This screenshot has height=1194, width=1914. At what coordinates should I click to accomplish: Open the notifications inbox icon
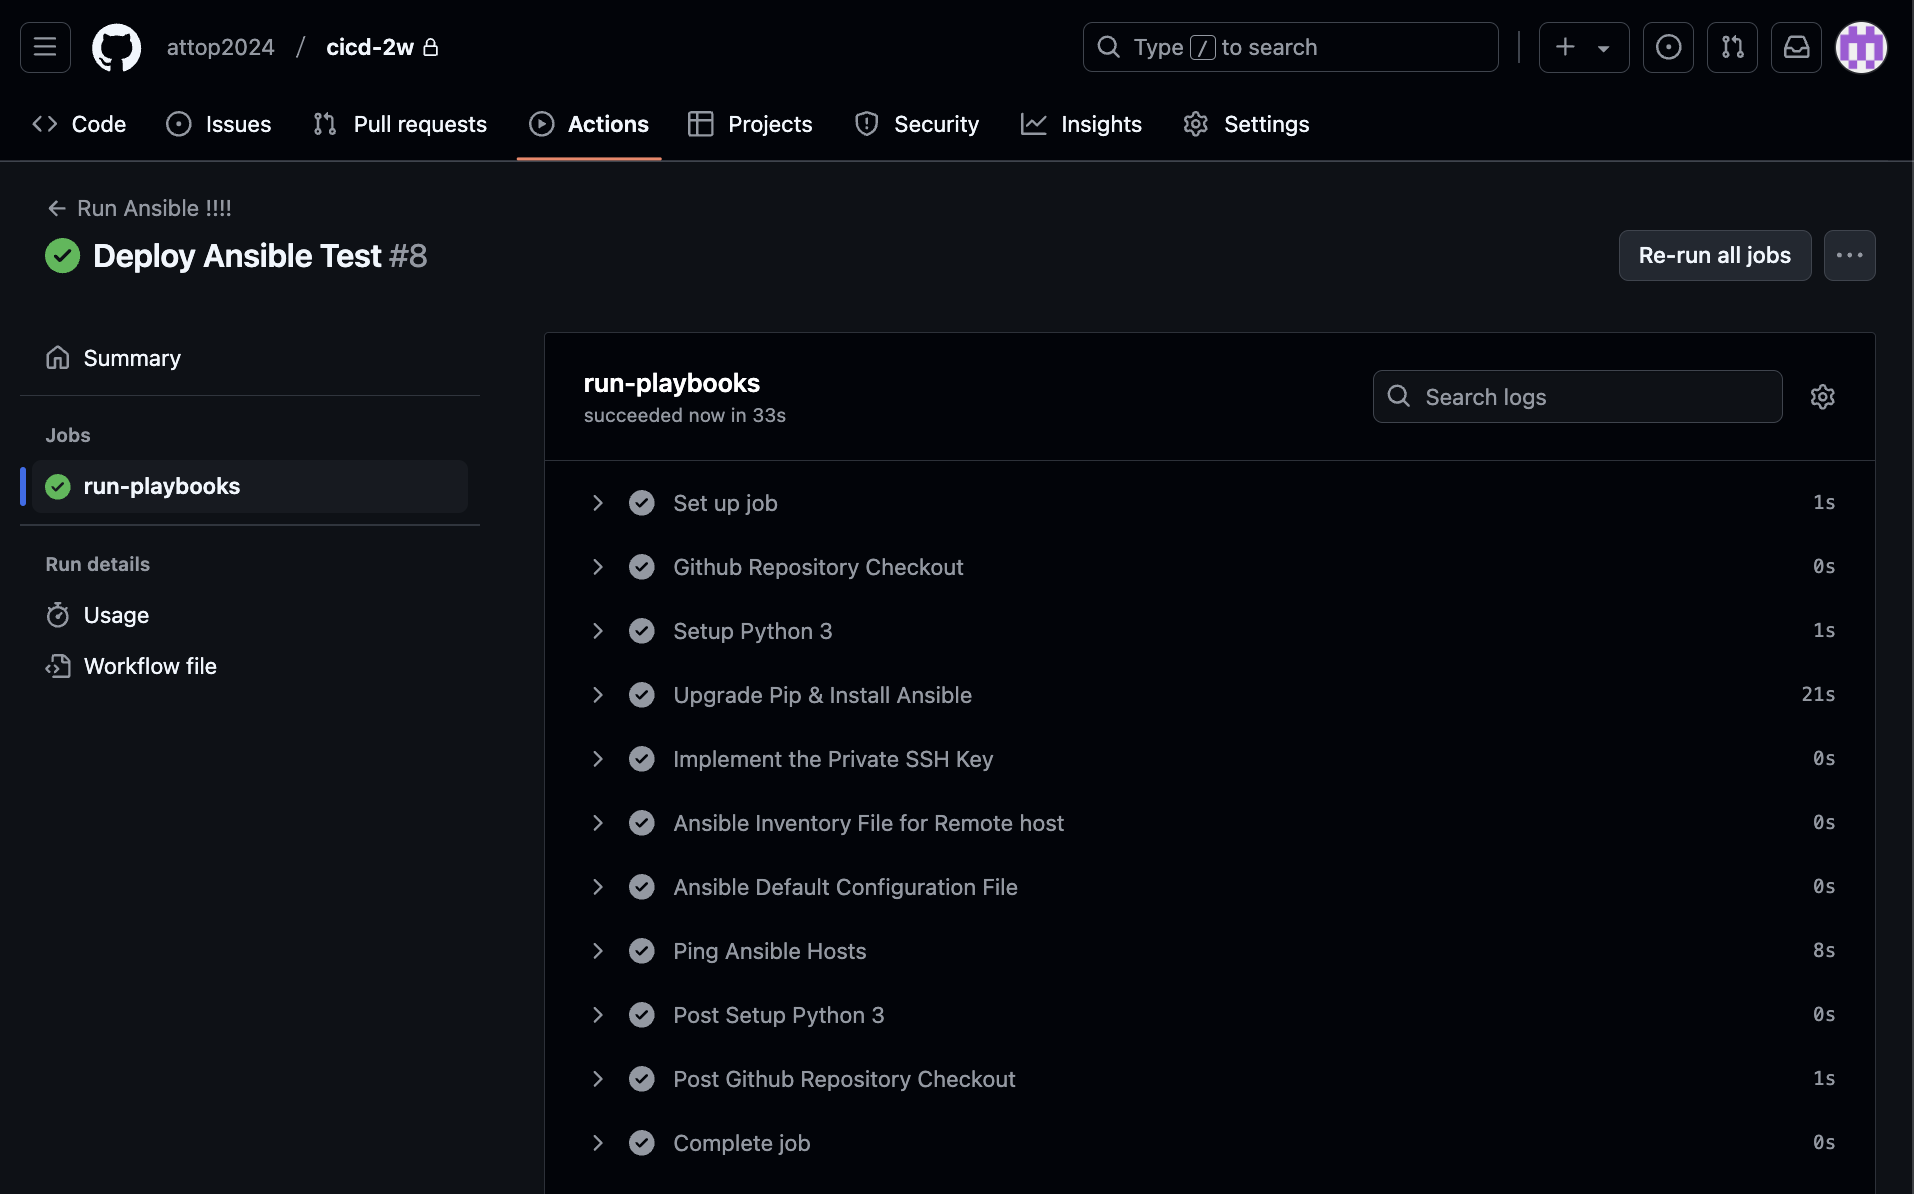coord(1796,47)
